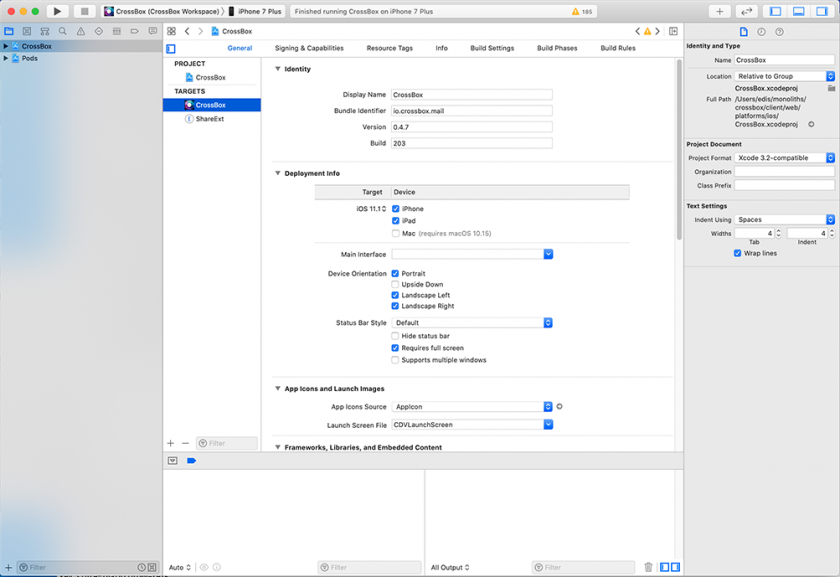Click the Version number field
This screenshot has width=840, height=577.
(x=471, y=127)
